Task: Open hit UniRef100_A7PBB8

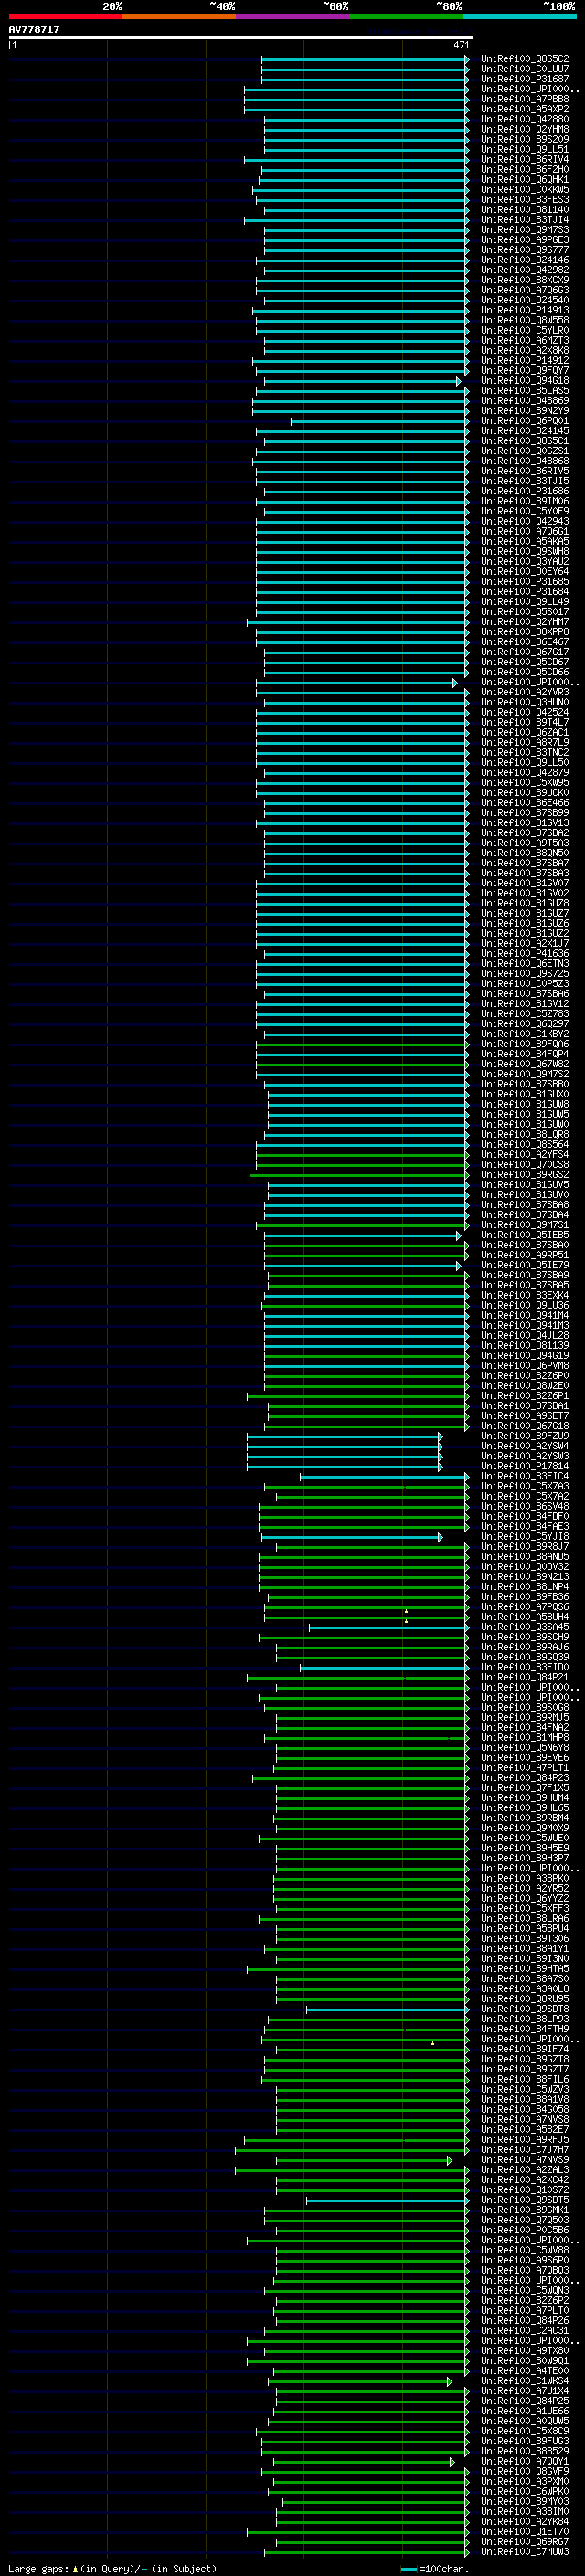Action: tap(524, 99)
